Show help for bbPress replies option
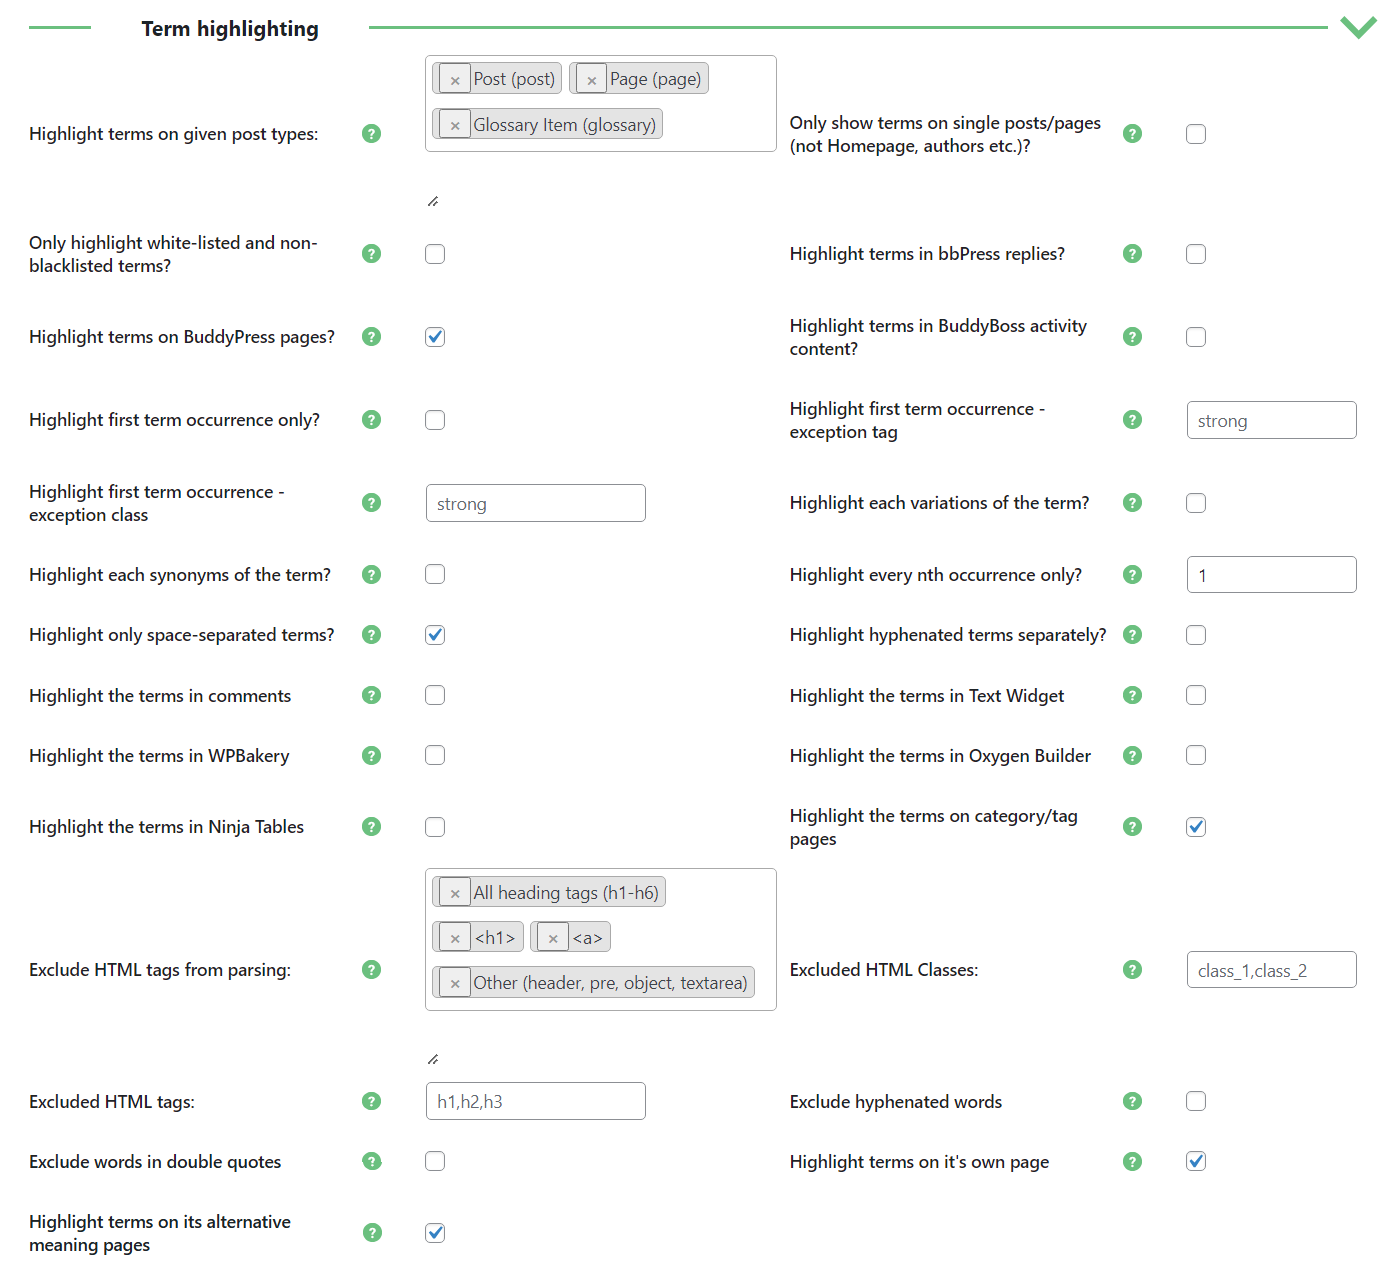This screenshot has height=1270, width=1400. (x=1132, y=253)
